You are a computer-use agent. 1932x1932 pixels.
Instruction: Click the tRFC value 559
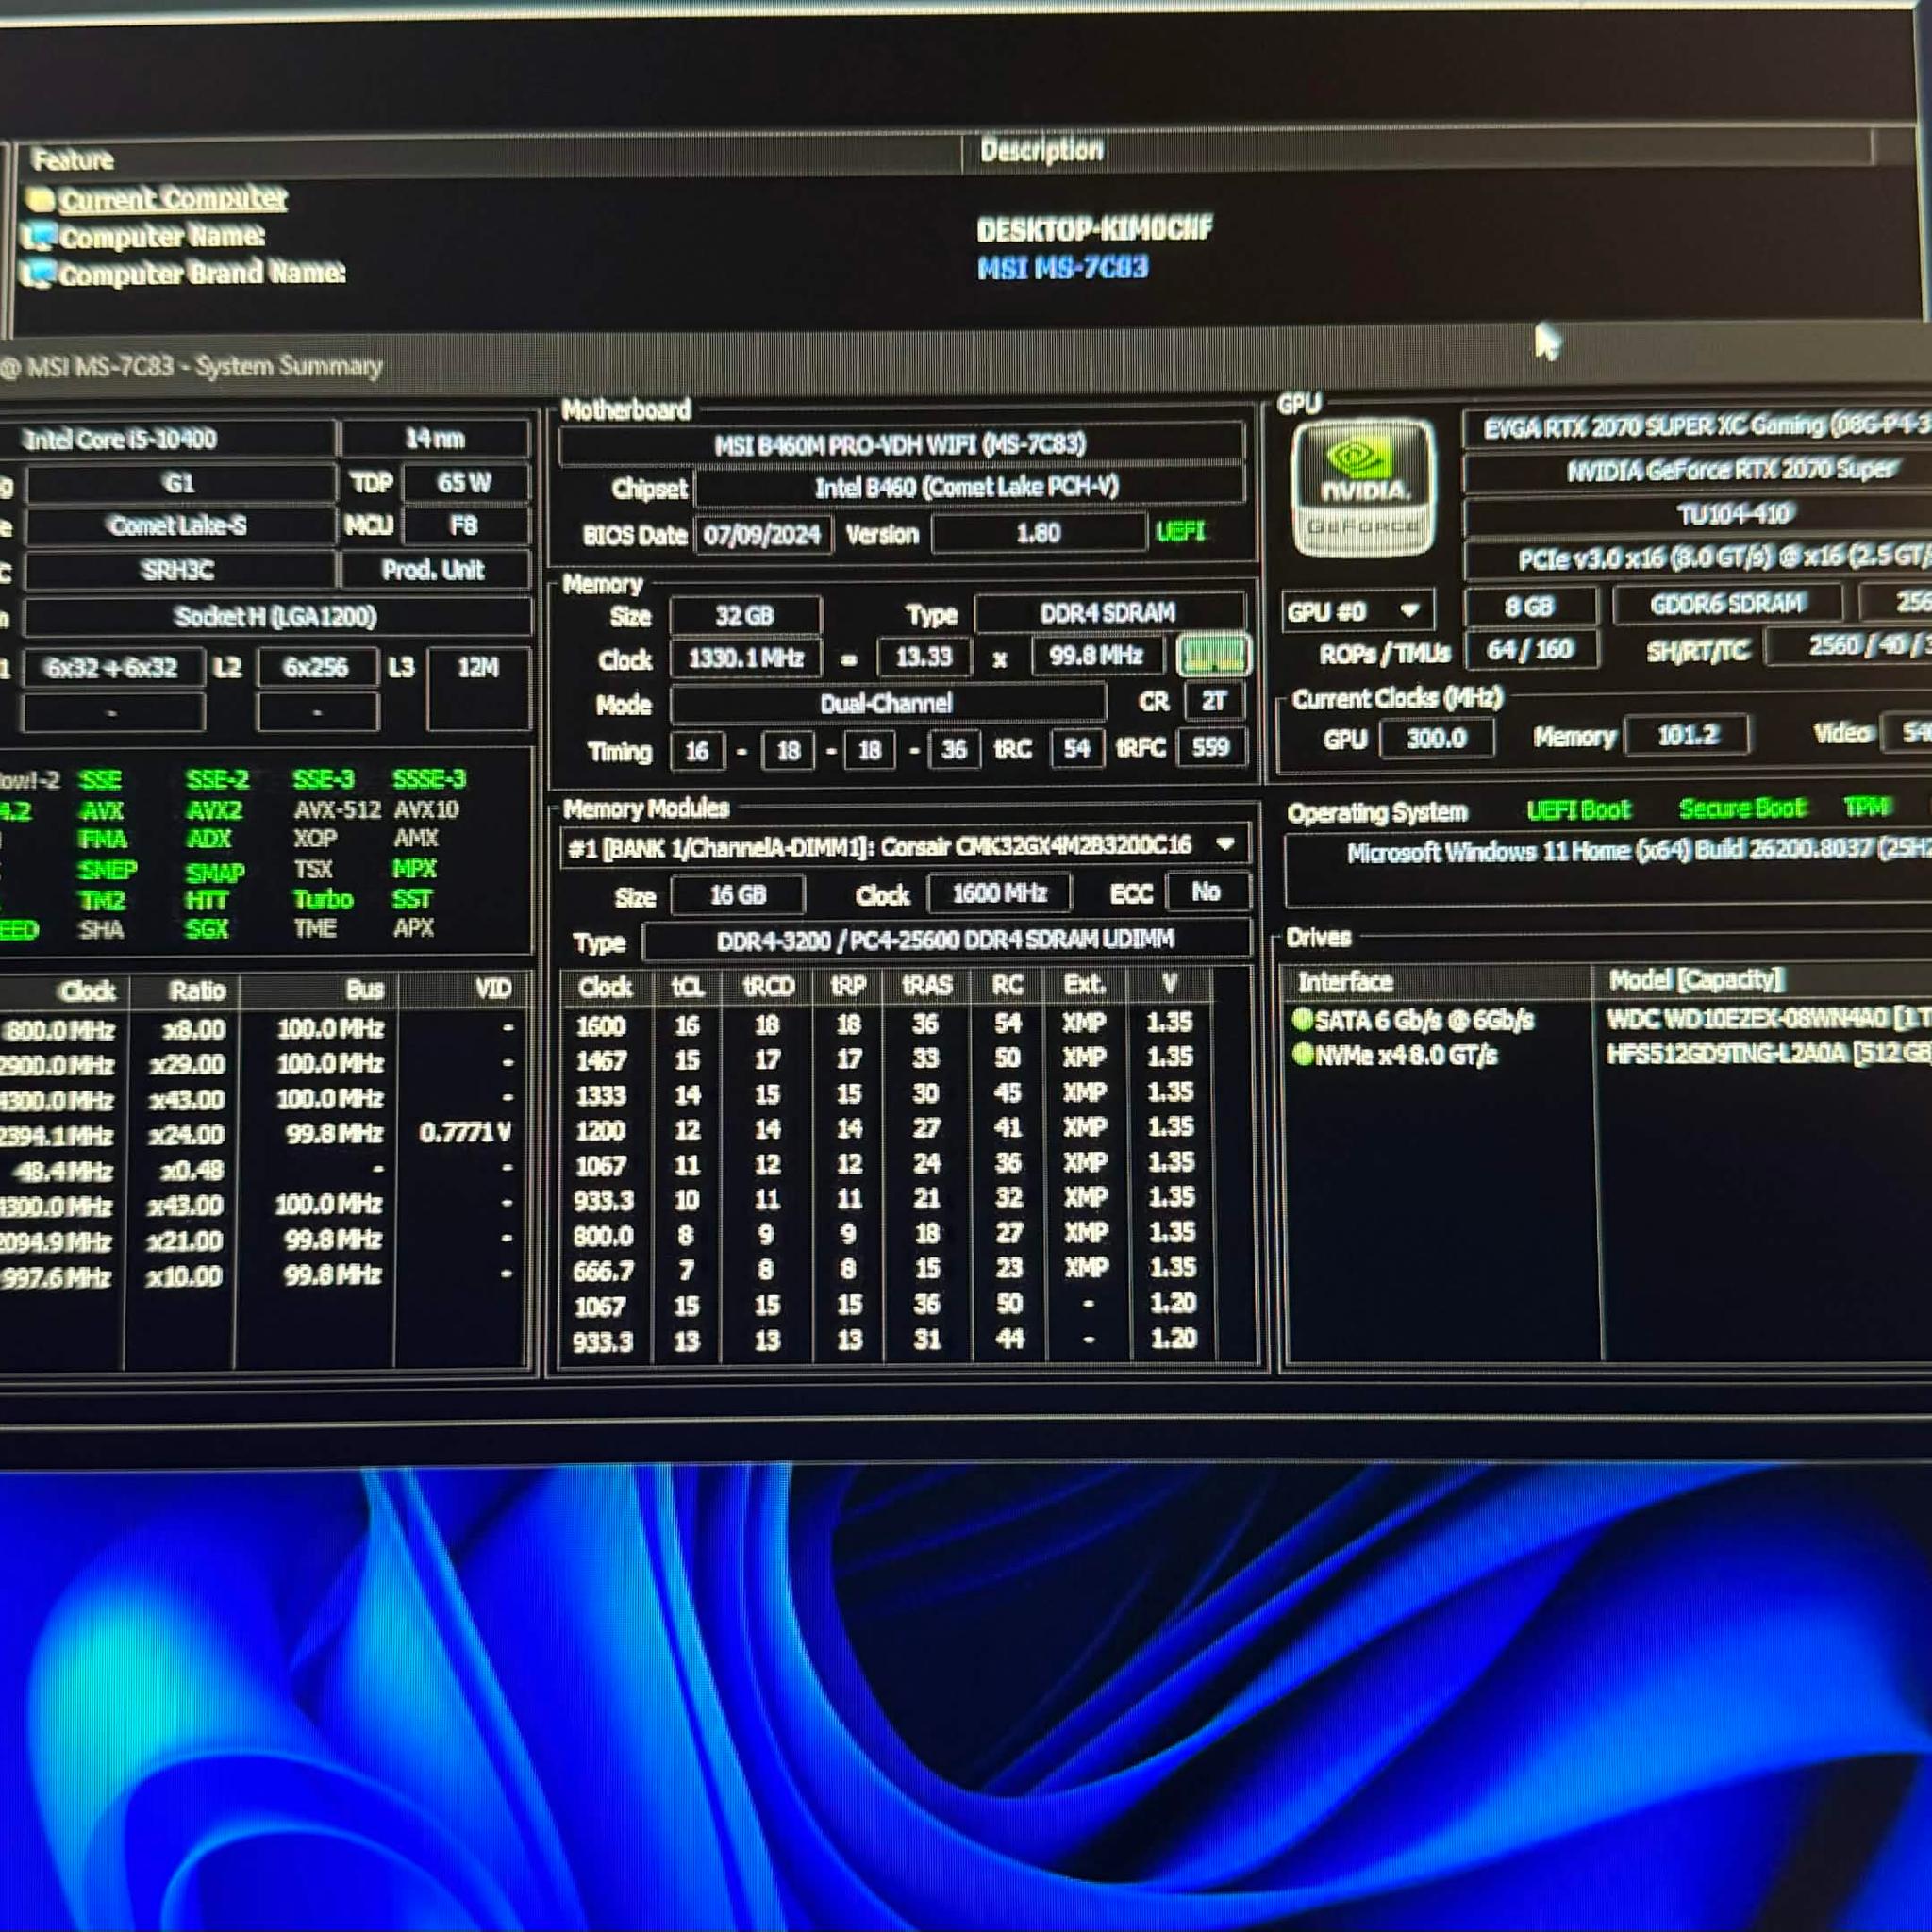(1210, 747)
